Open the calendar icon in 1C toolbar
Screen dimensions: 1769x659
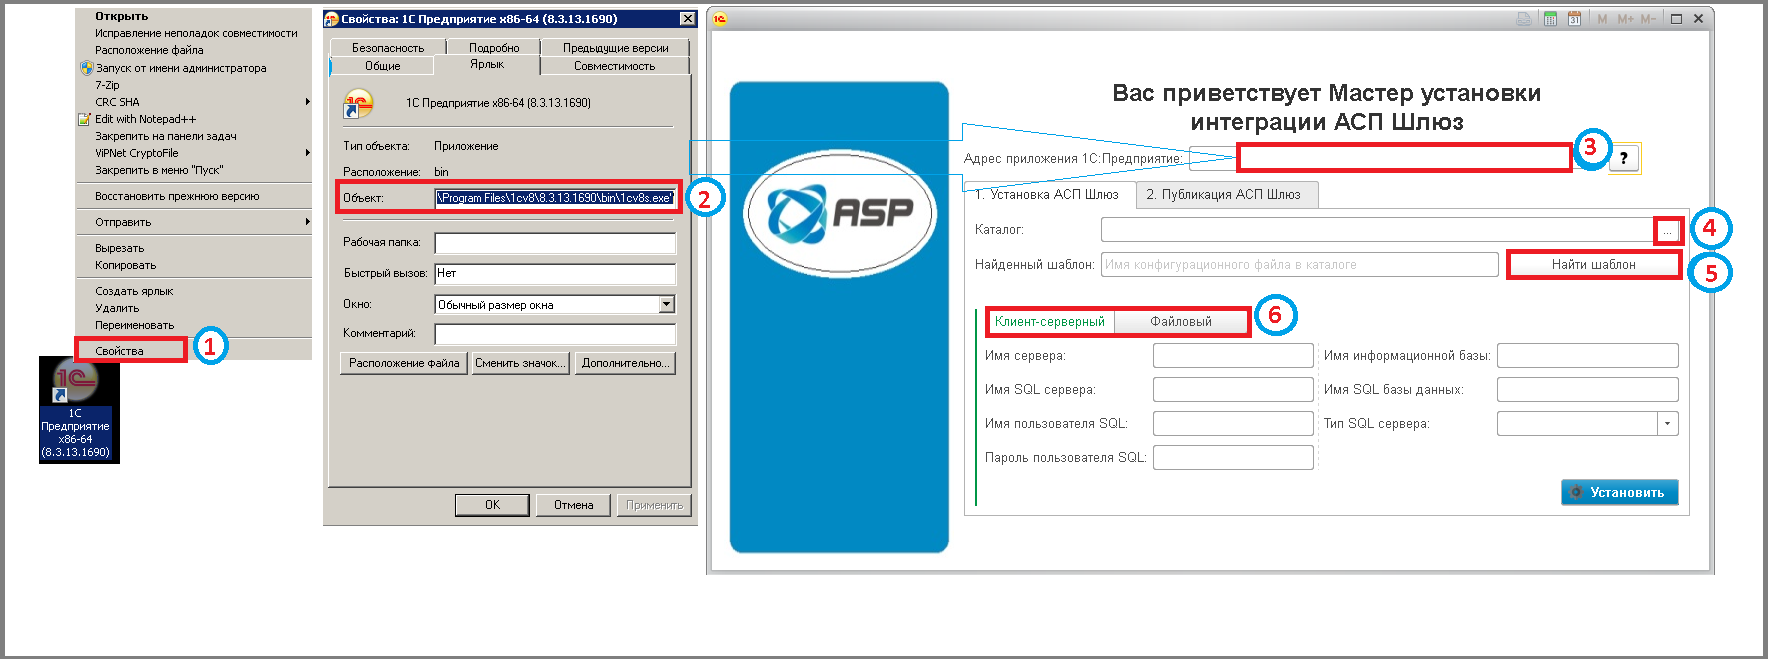[1574, 19]
